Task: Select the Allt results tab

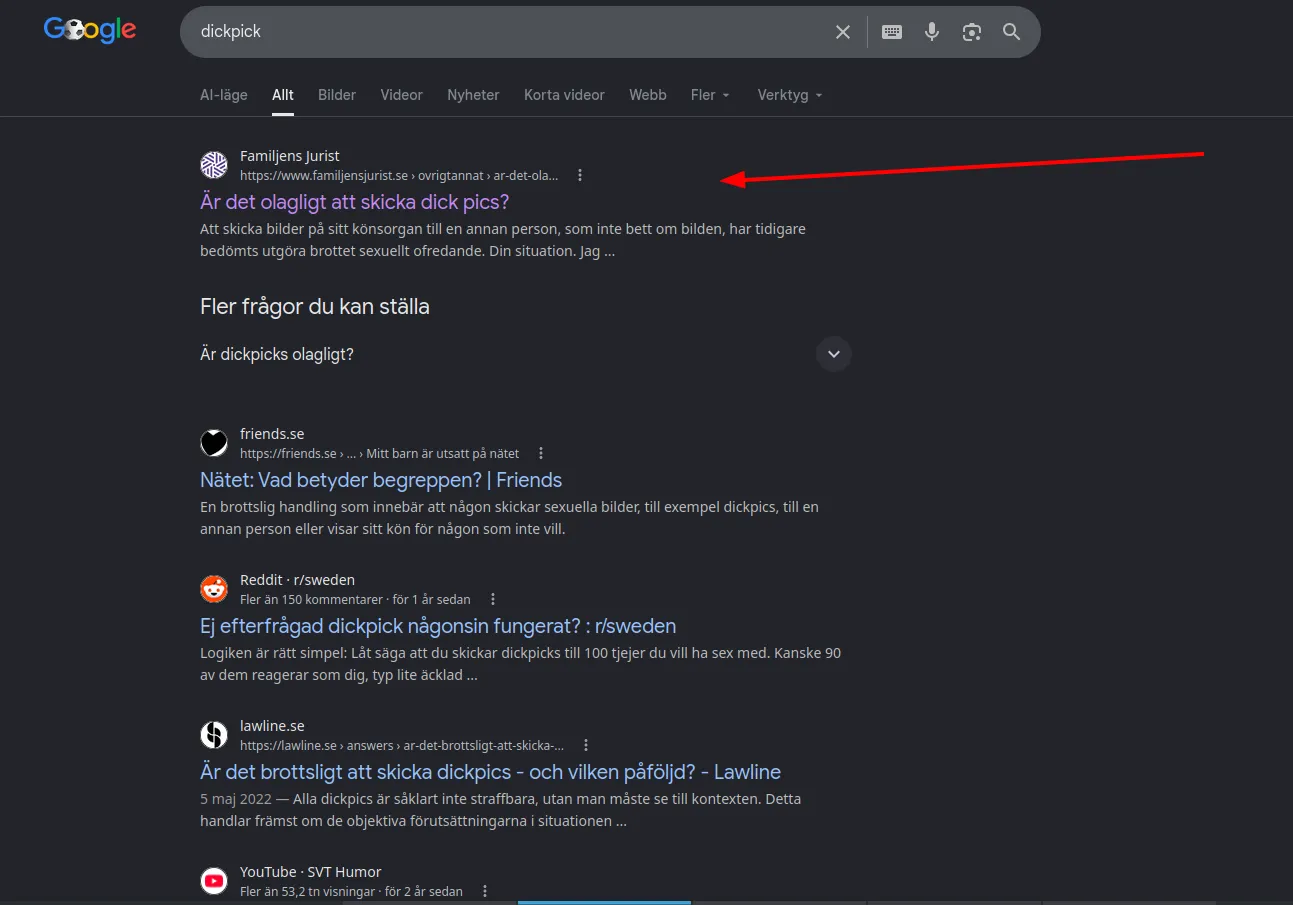Action: (x=283, y=95)
